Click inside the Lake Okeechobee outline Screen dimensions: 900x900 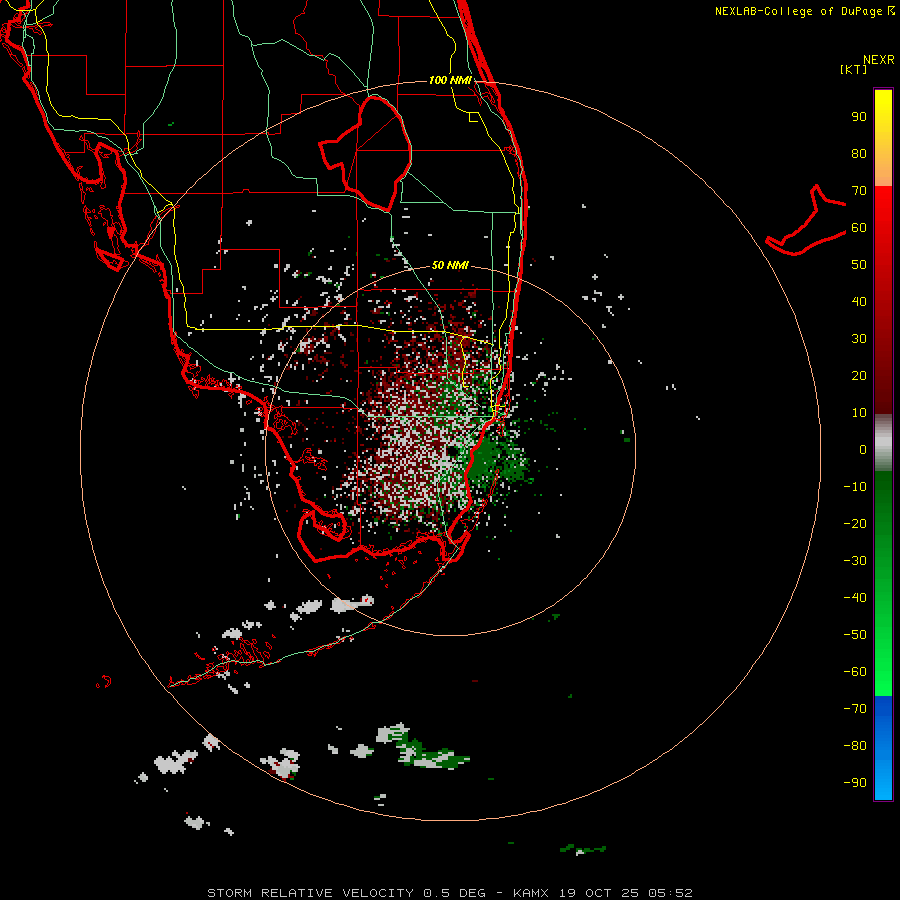376,152
